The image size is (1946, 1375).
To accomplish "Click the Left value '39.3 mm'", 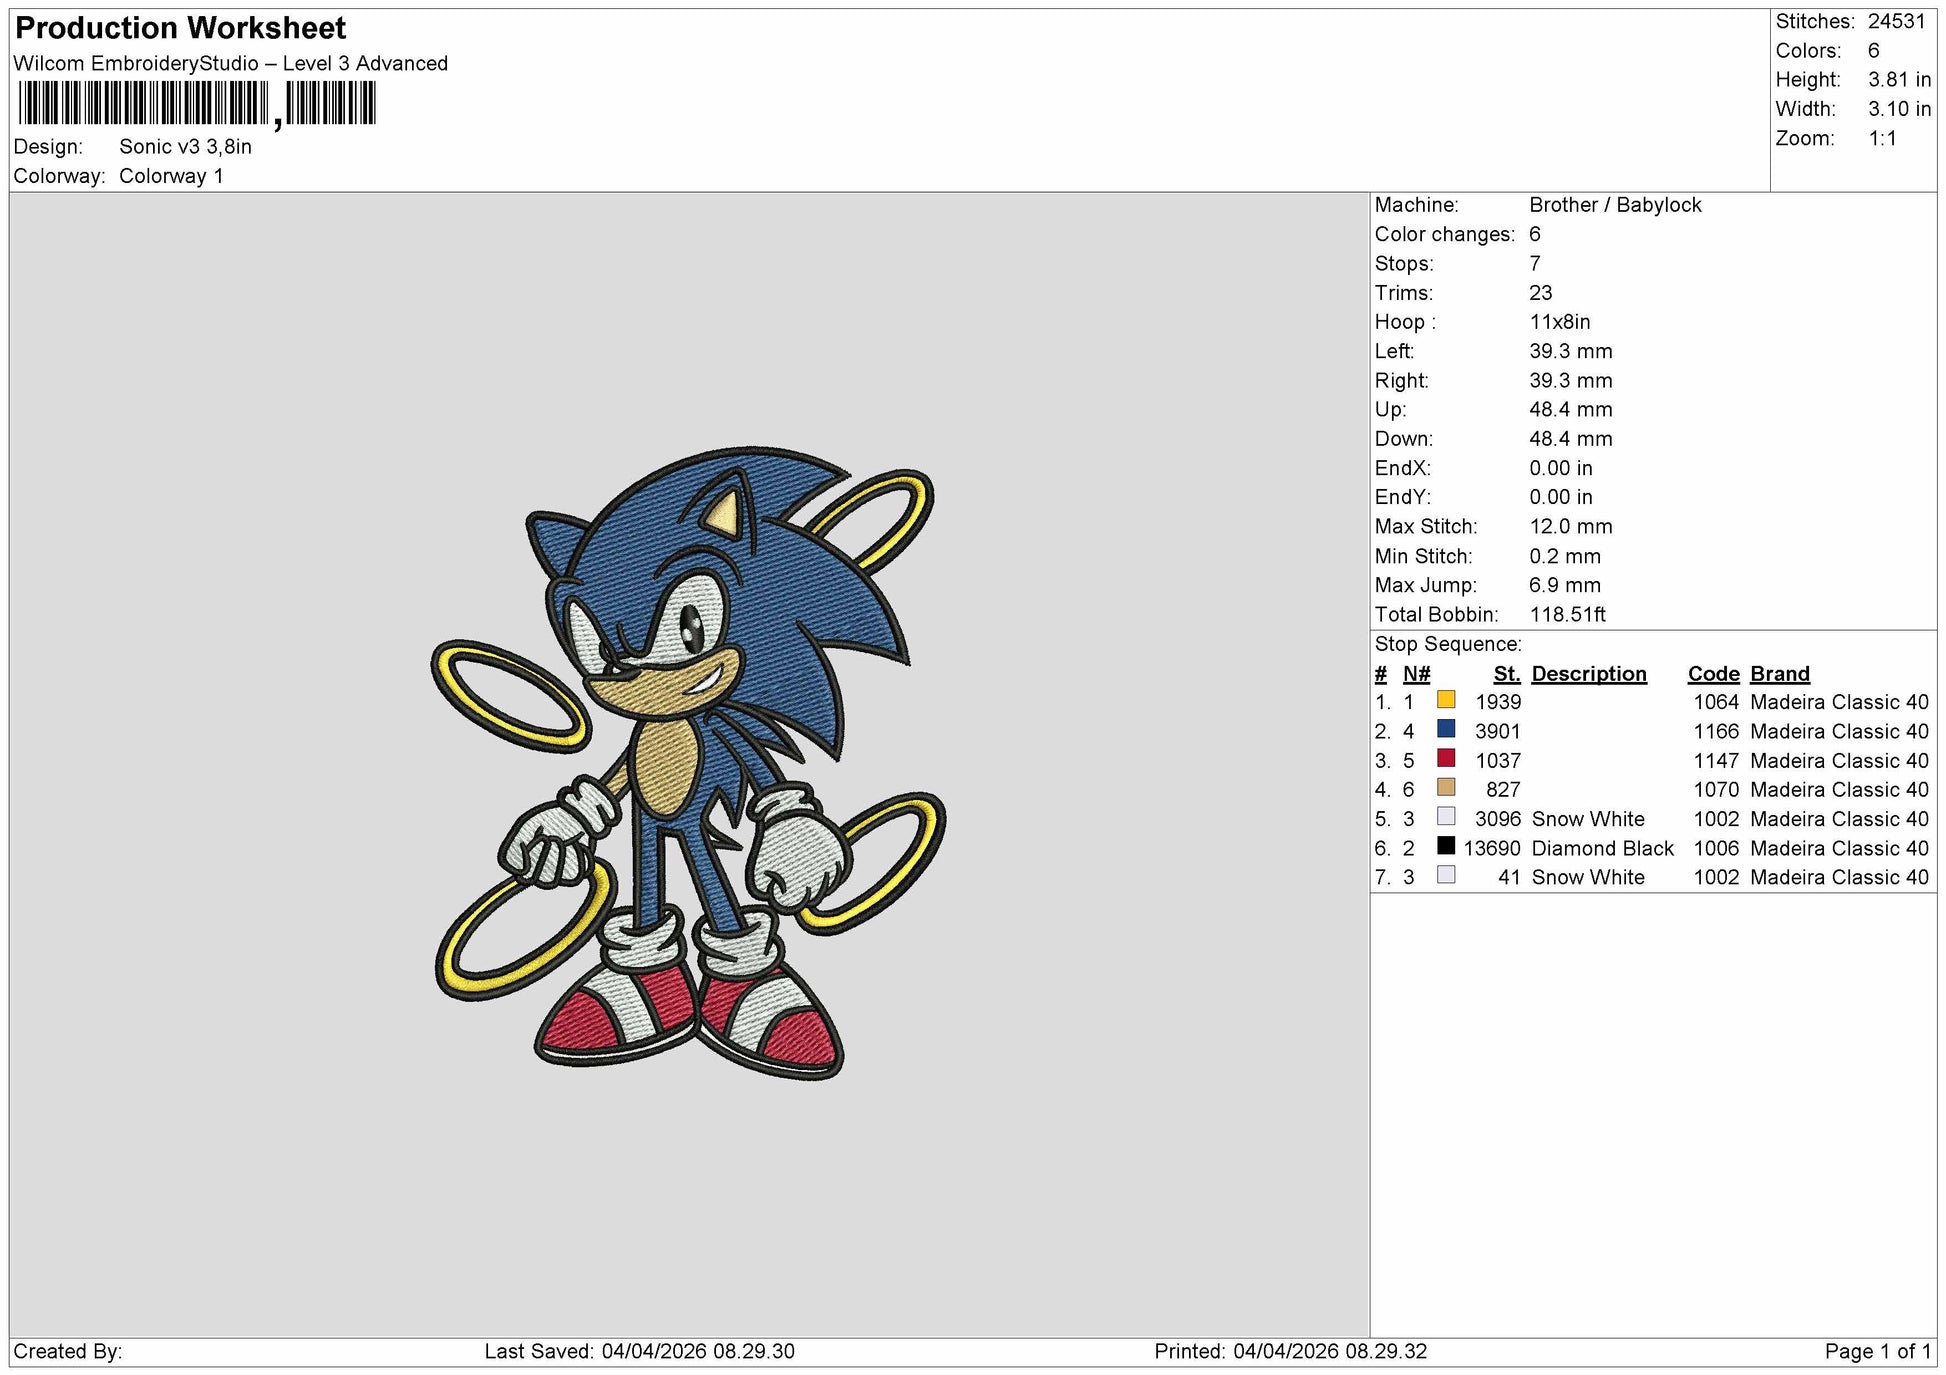I will click(1571, 352).
